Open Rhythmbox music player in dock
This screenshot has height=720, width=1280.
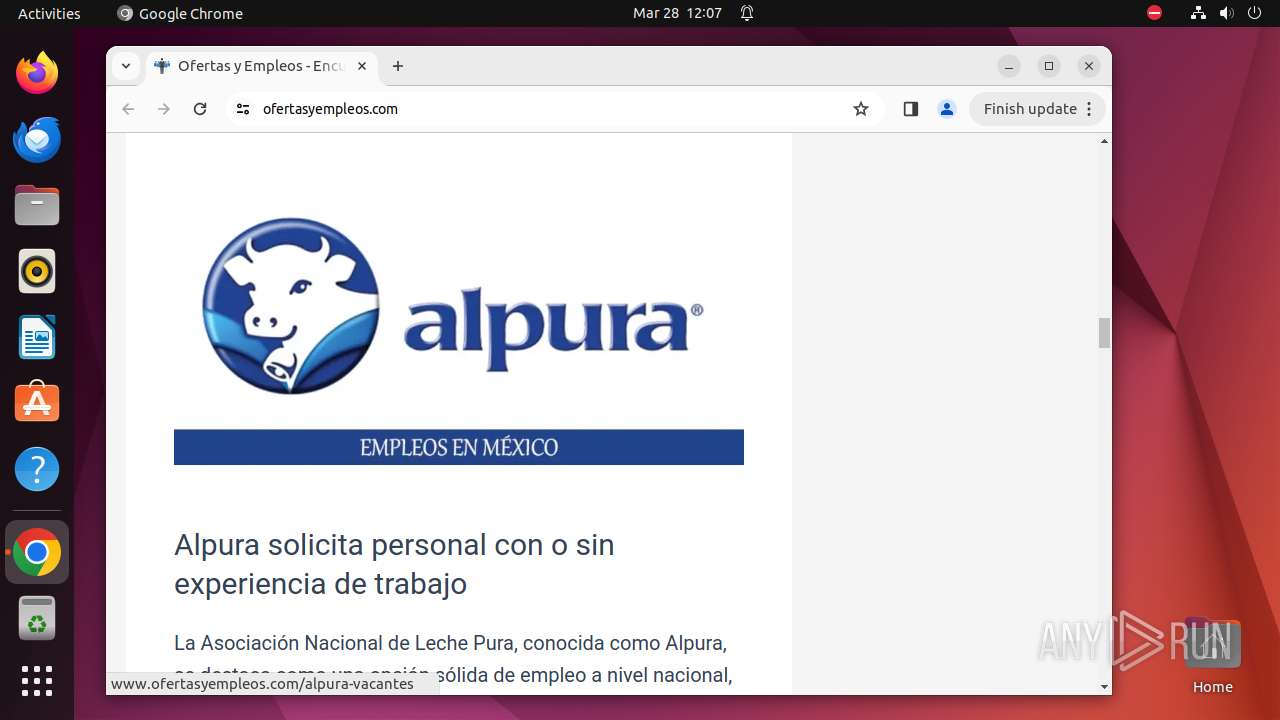(37, 271)
